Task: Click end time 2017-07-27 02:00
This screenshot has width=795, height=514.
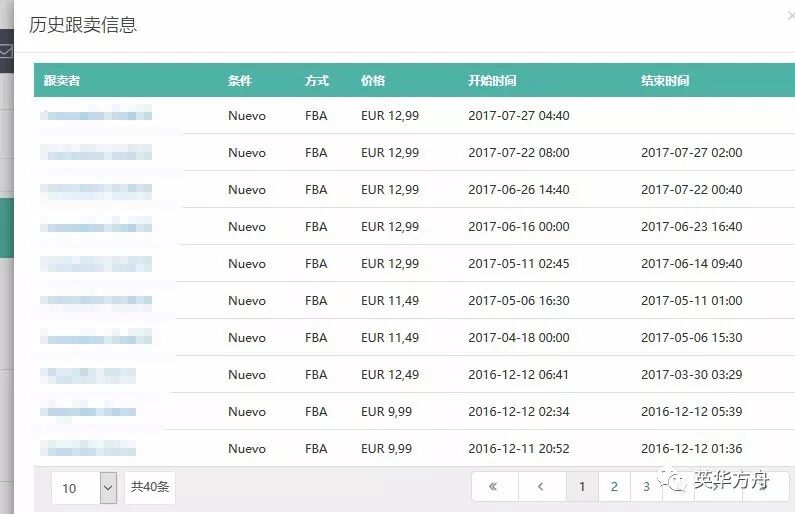Action: point(692,153)
